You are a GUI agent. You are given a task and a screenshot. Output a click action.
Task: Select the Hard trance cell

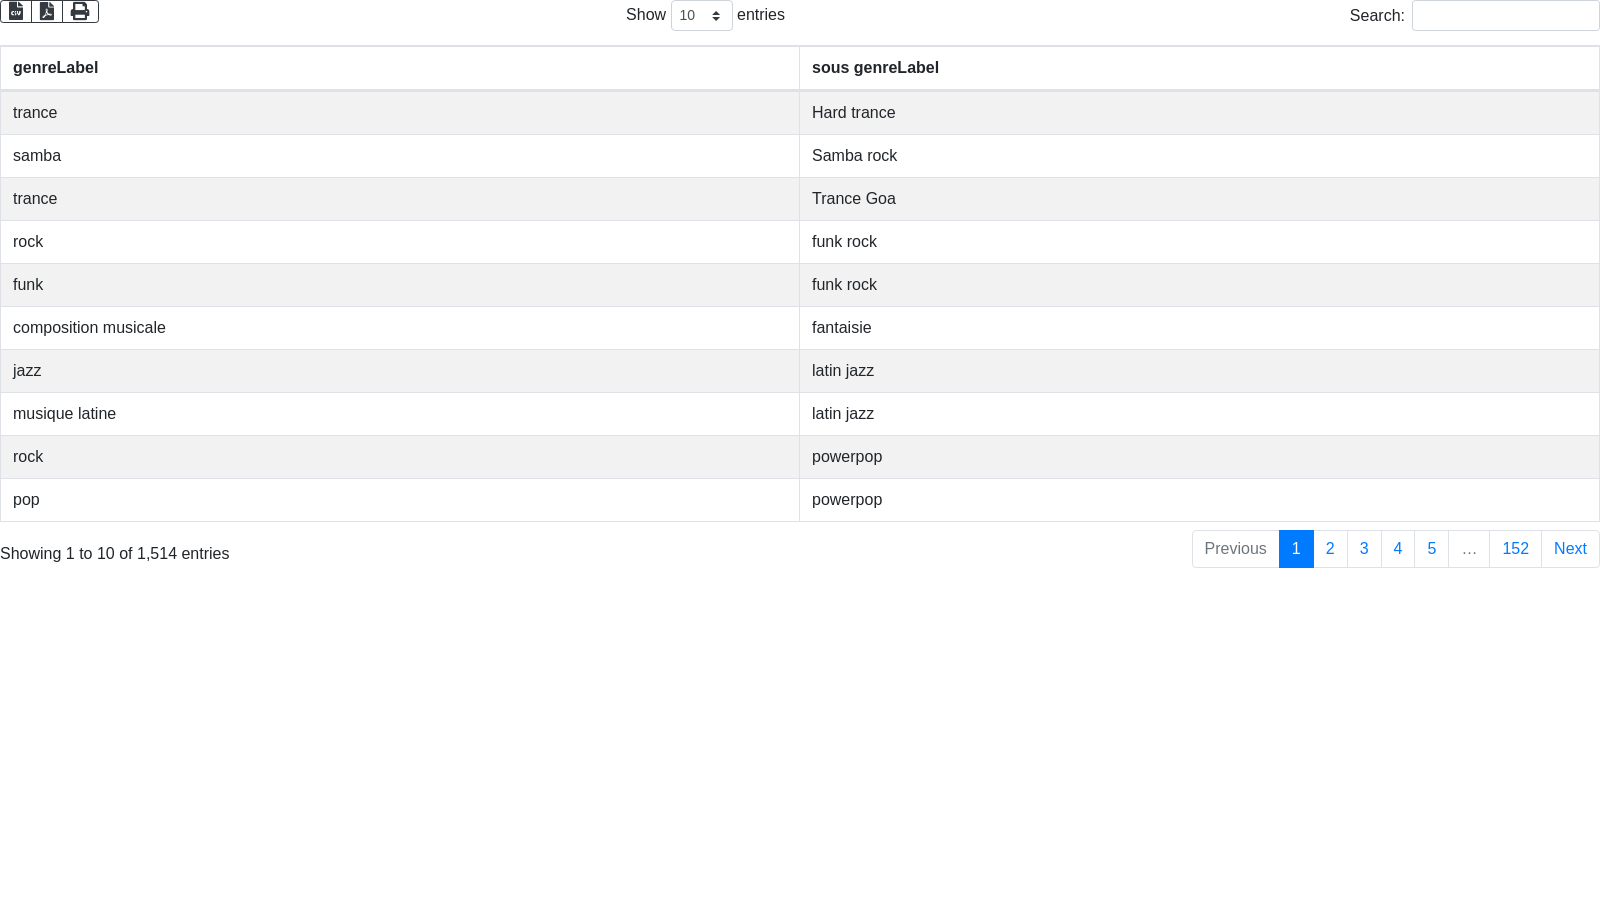[853, 113]
